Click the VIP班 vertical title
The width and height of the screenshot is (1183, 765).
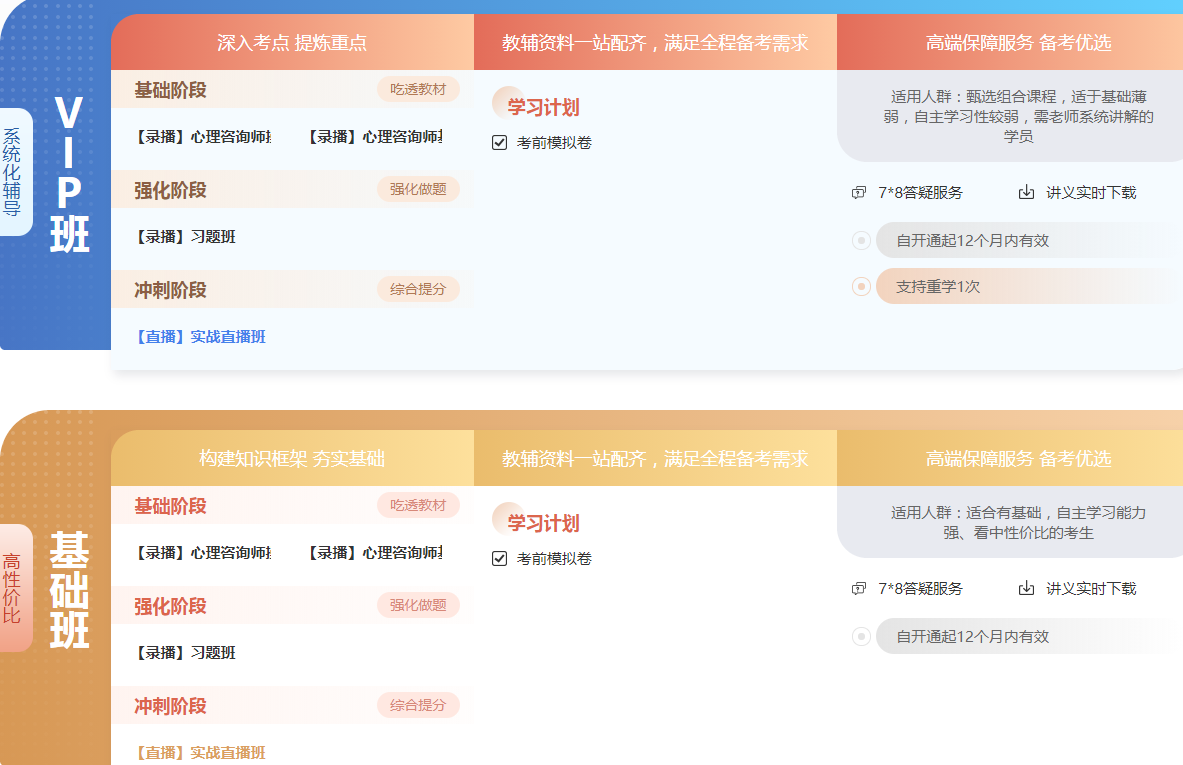pyautogui.click(x=69, y=174)
